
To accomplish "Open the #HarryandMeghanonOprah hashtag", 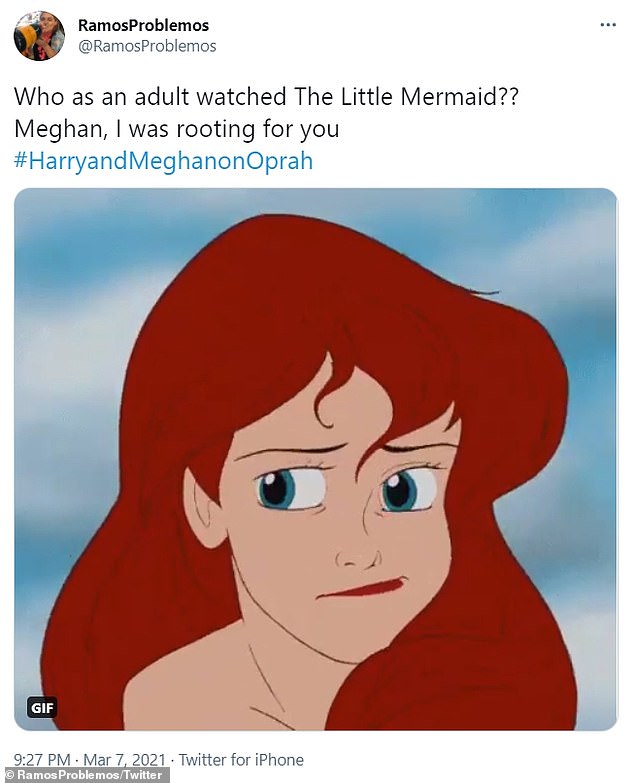I will click(x=164, y=161).
